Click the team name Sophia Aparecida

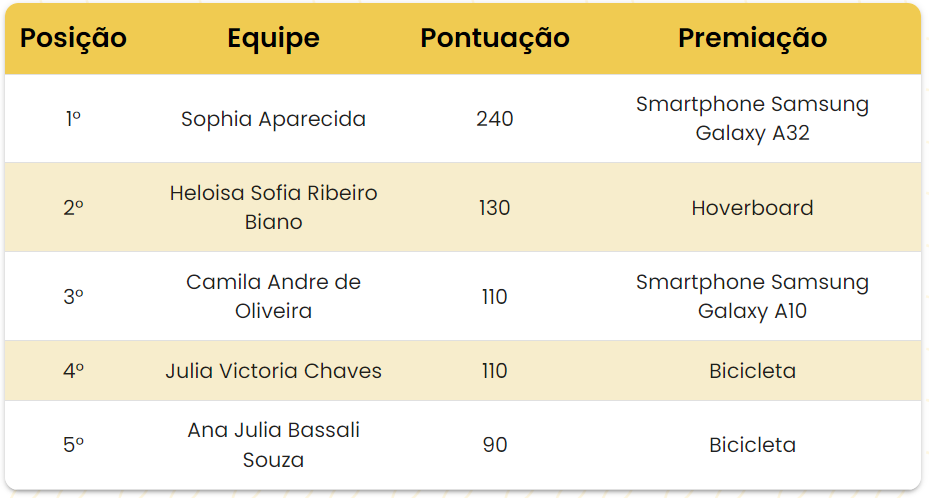pos(273,119)
